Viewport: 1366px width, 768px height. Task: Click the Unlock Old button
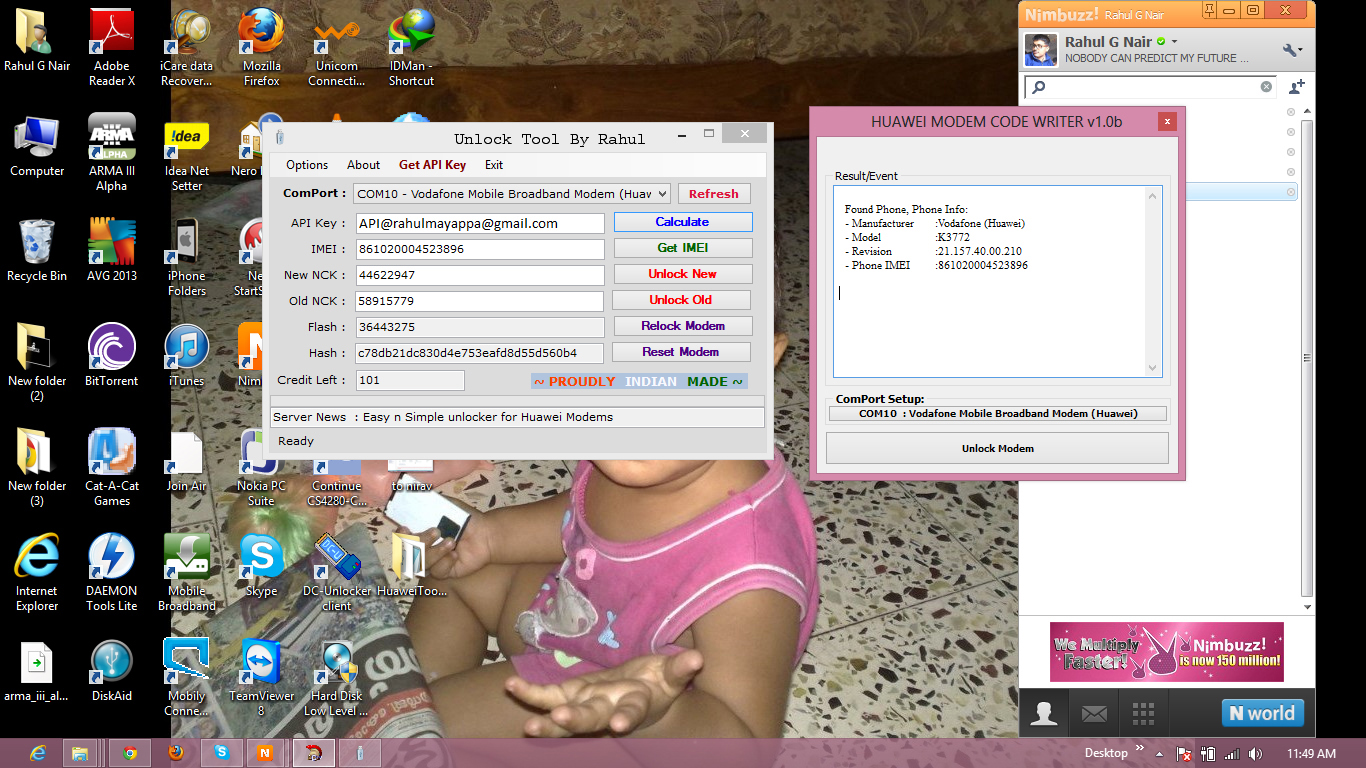[x=680, y=300]
